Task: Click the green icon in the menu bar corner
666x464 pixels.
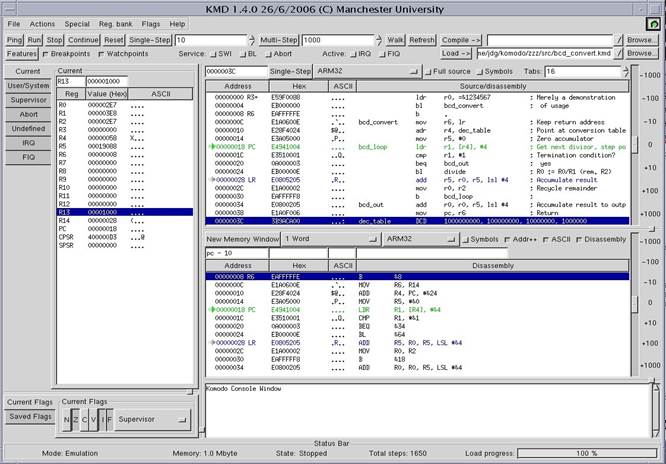Action: click(654, 24)
